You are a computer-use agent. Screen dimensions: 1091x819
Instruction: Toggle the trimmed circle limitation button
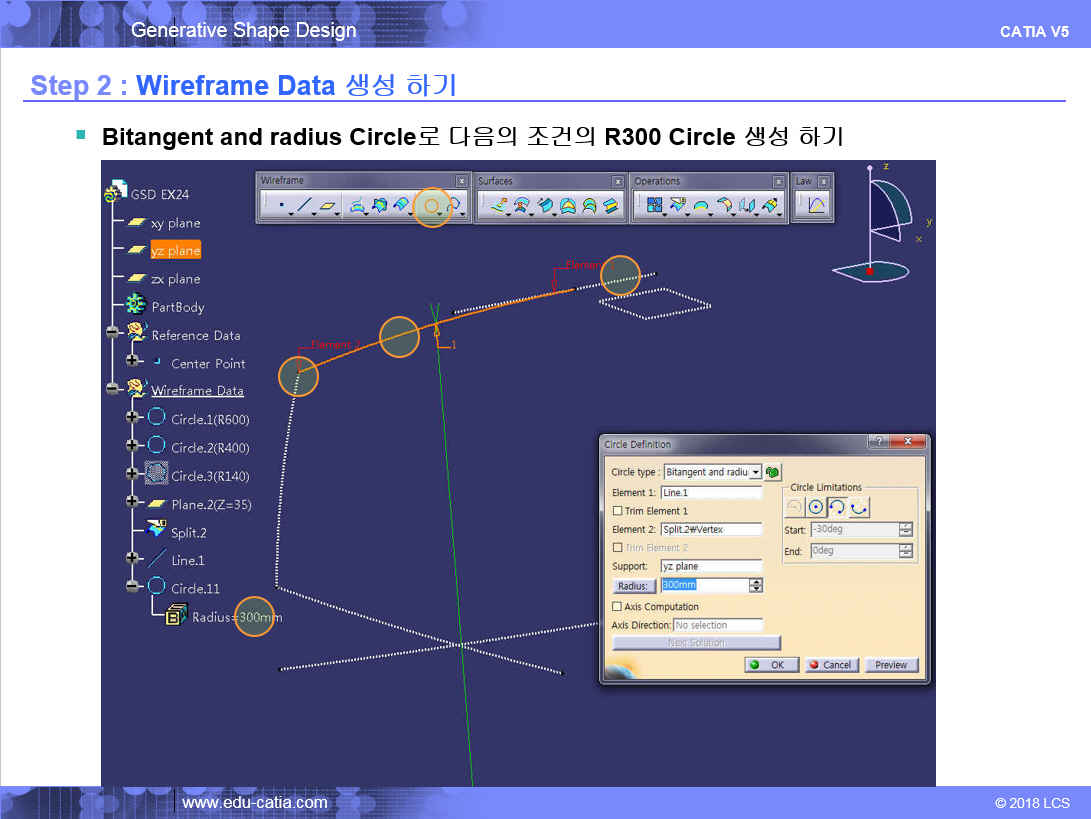pyautogui.click(x=838, y=508)
